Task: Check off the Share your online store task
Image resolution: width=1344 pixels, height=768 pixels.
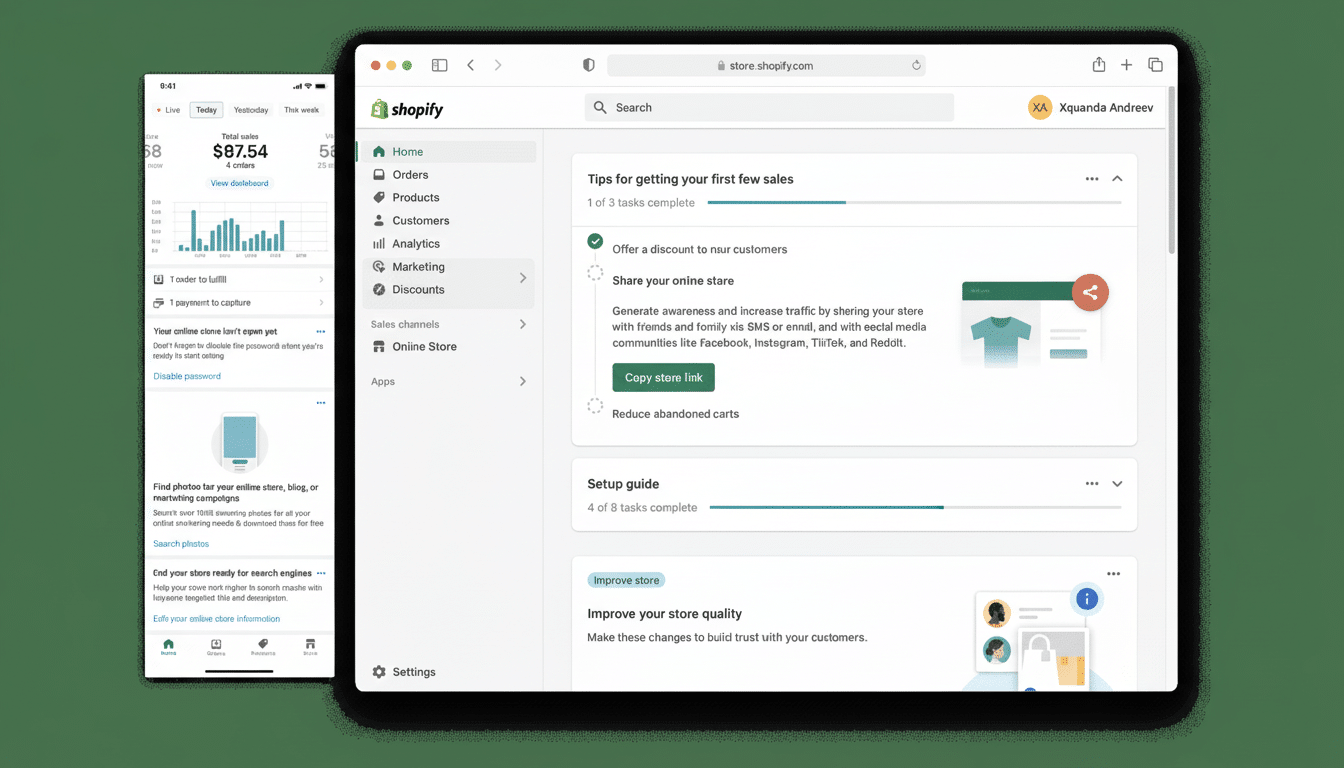Action: pyautogui.click(x=595, y=272)
